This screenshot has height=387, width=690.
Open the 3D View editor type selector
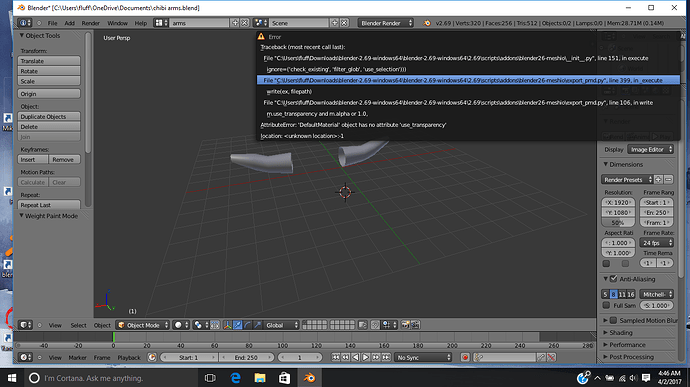26,325
